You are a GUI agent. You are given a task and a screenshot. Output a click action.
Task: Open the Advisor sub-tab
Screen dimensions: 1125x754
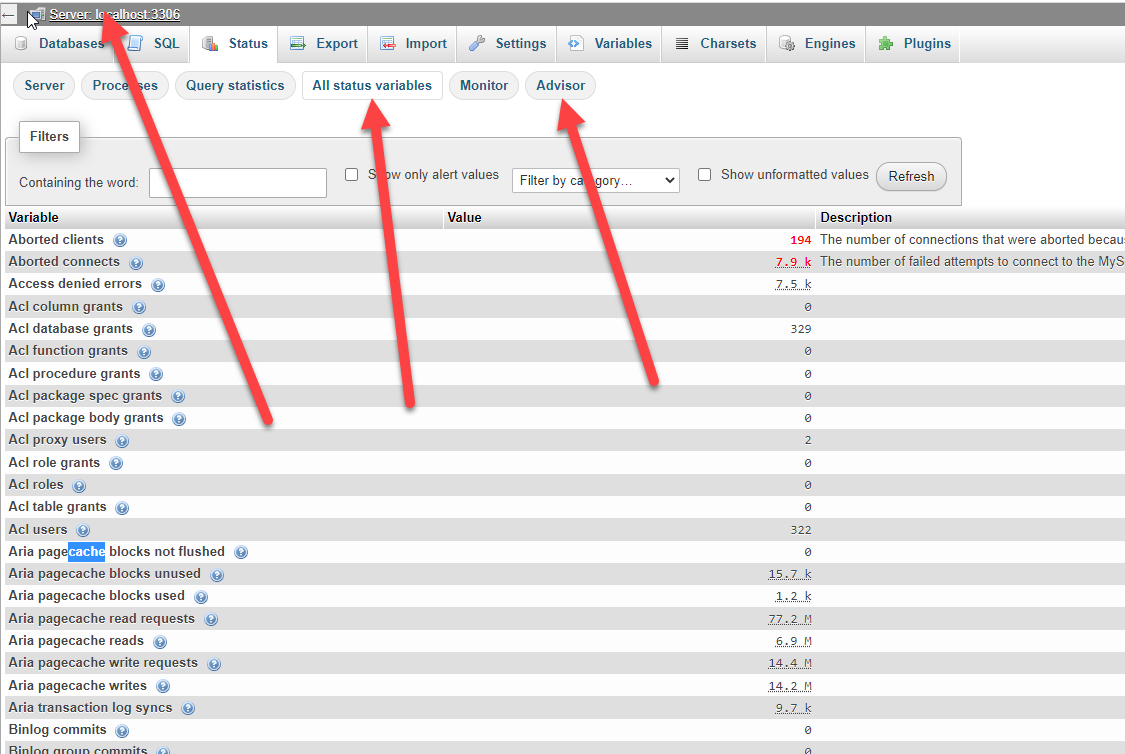pos(560,85)
